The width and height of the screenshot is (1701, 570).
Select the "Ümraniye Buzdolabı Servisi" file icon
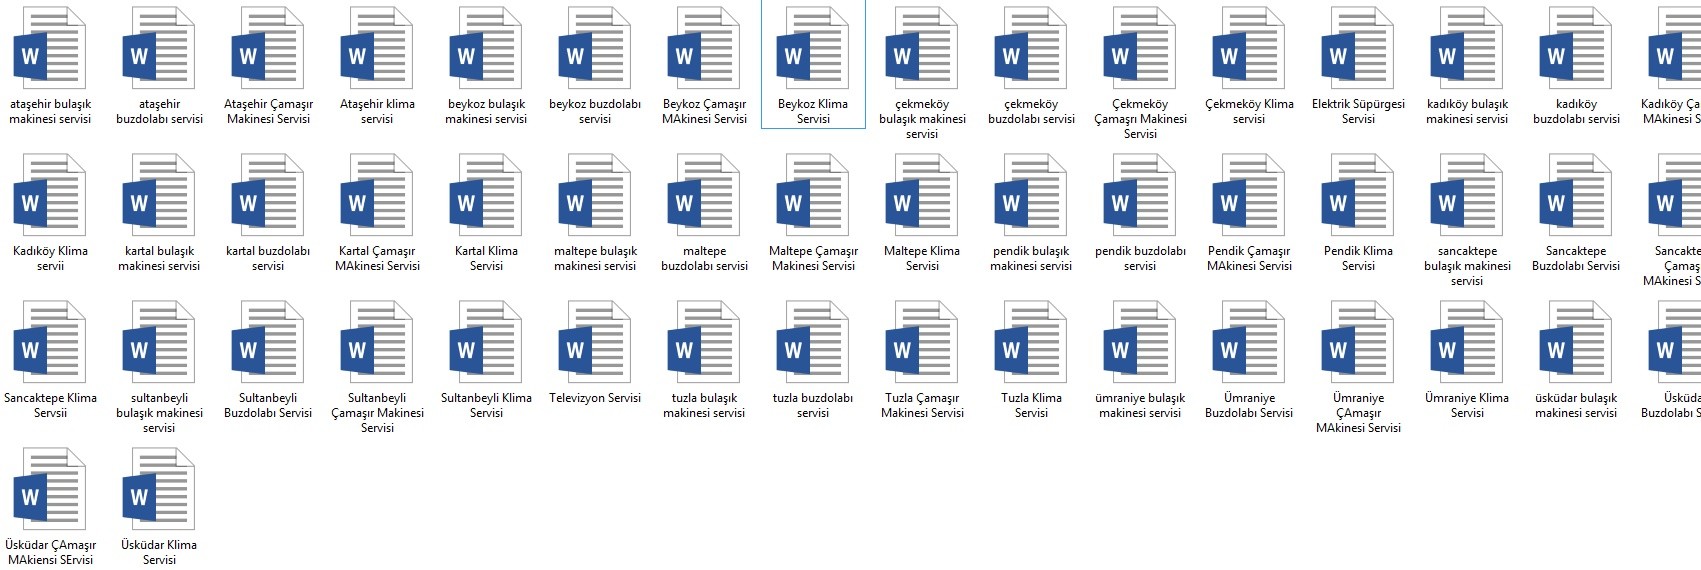click(1248, 342)
